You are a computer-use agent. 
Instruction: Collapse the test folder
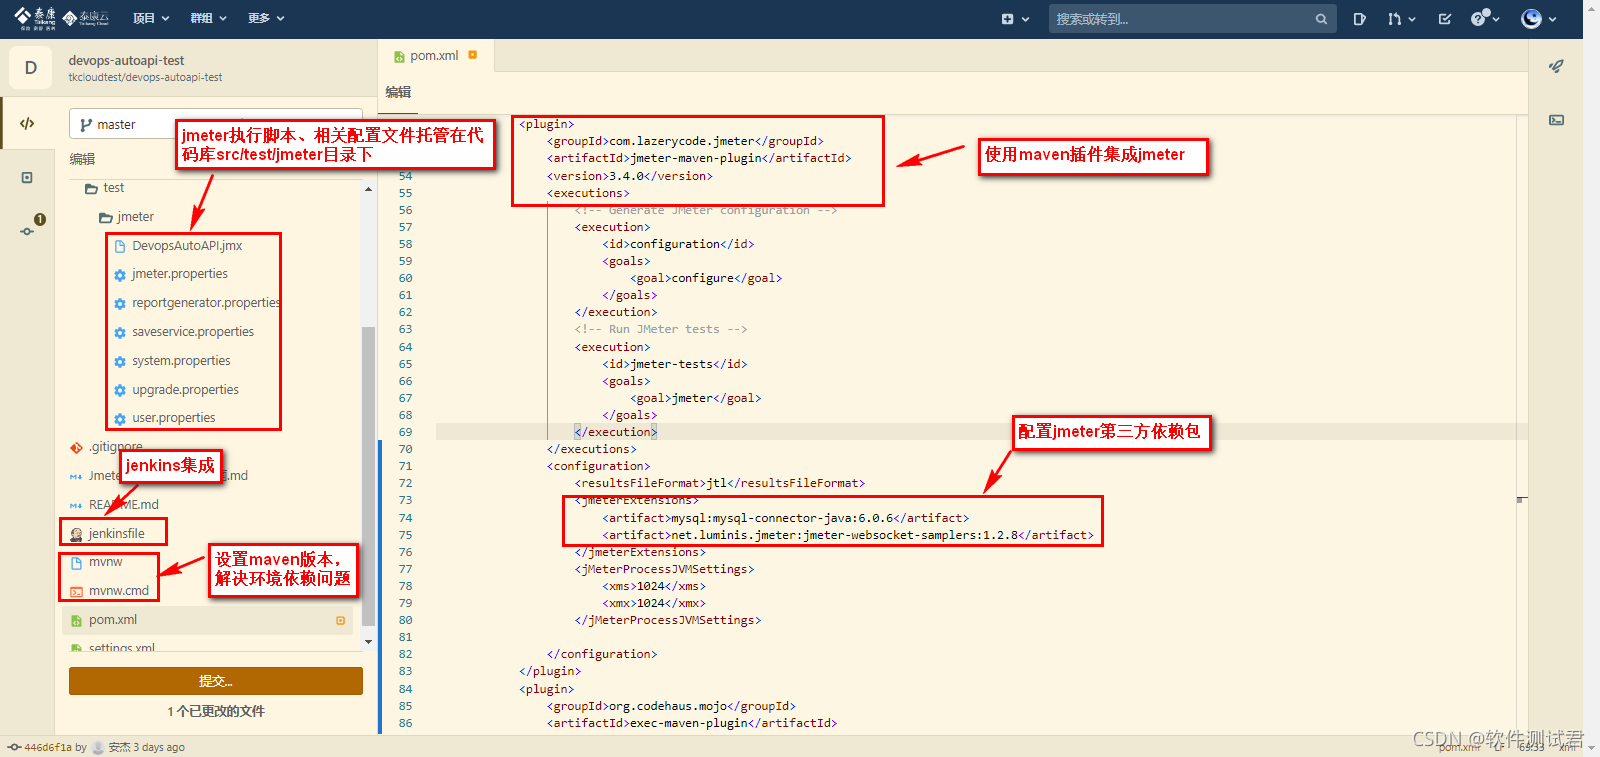104,188
